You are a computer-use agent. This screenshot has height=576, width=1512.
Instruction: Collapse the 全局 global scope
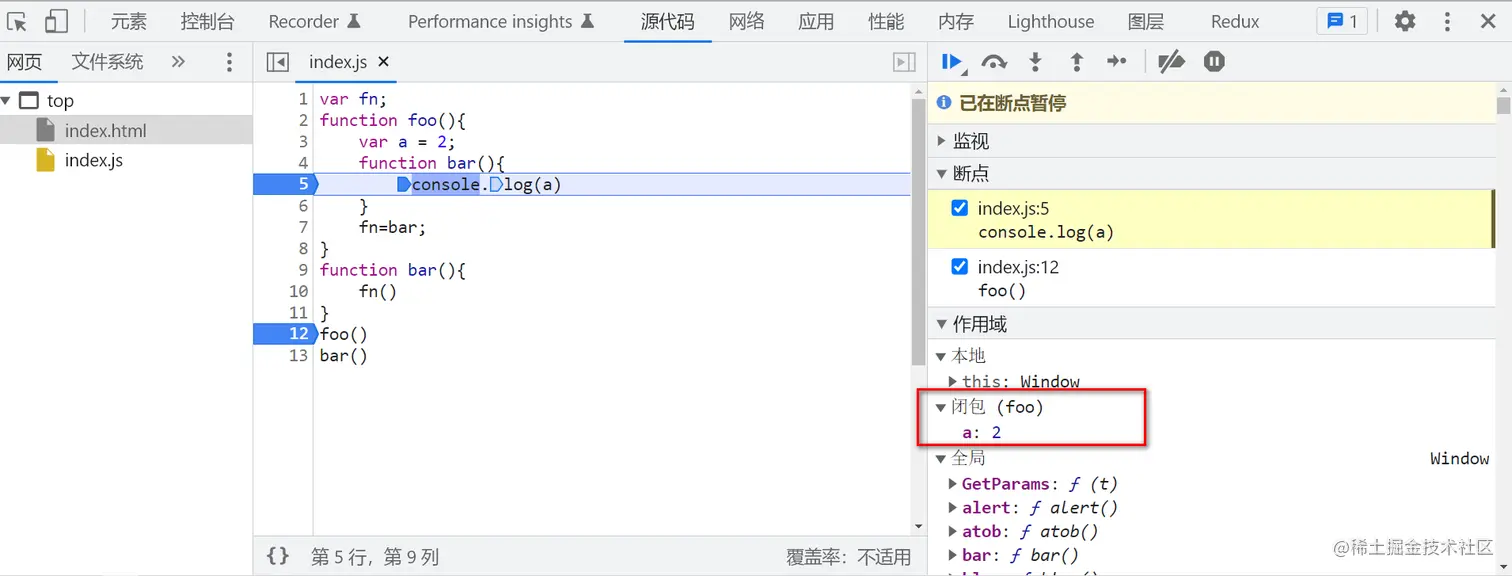pos(941,458)
